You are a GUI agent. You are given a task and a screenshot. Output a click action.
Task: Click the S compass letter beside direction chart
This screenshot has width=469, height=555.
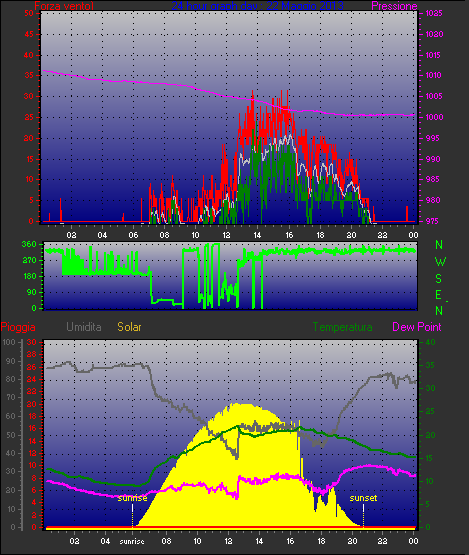(439, 279)
